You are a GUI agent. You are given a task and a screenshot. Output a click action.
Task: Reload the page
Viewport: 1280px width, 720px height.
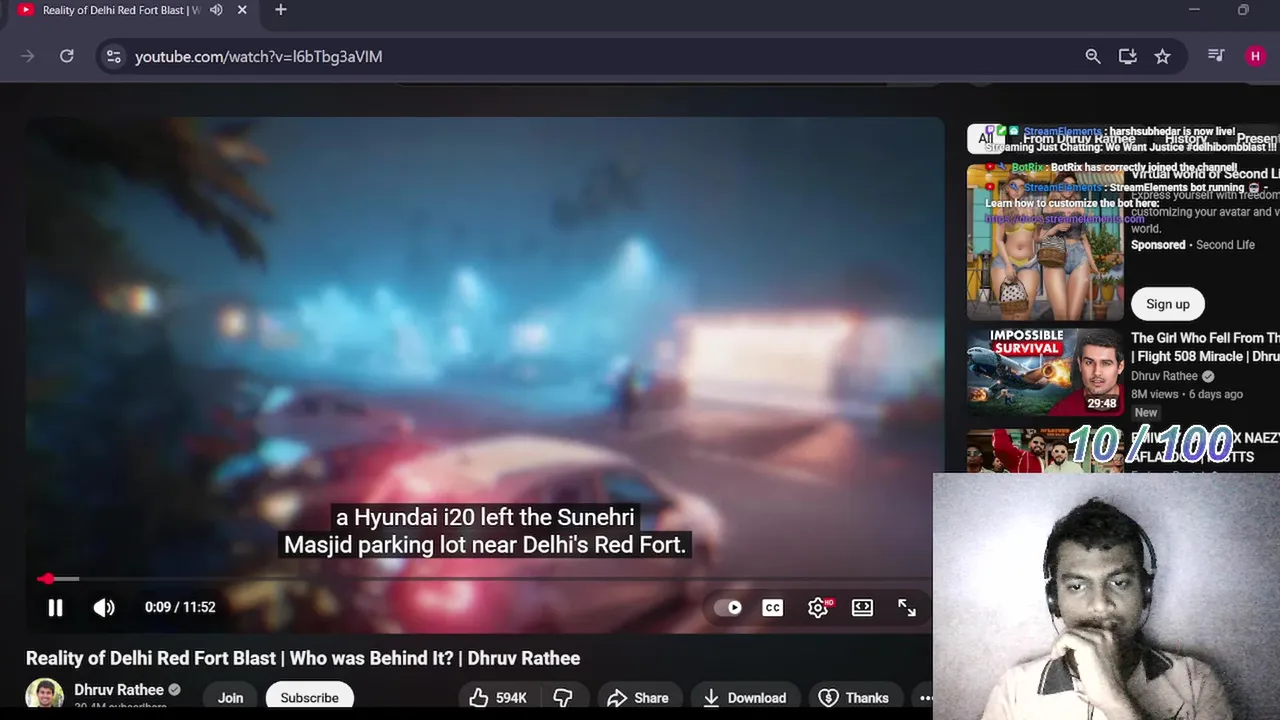pyautogui.click(x=67, y=56)
